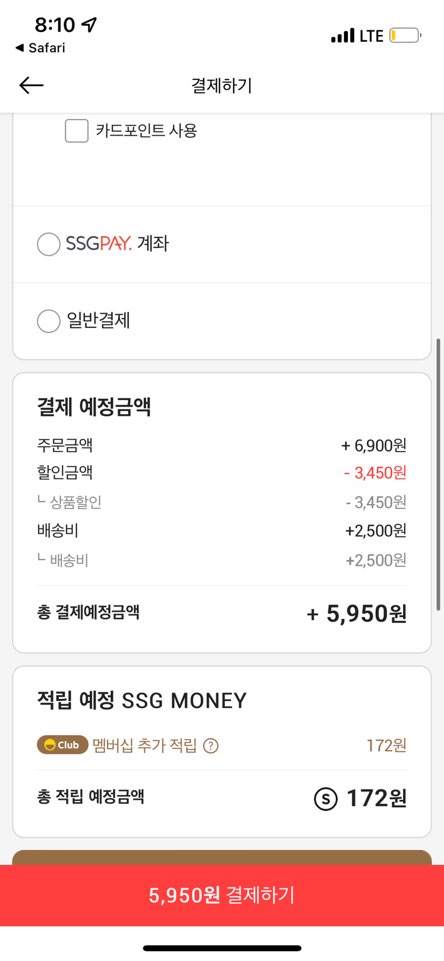This screenshot has height=961, width=444.
Task: Tap the 배송비 shipping fee row
Action: [222, 531]
